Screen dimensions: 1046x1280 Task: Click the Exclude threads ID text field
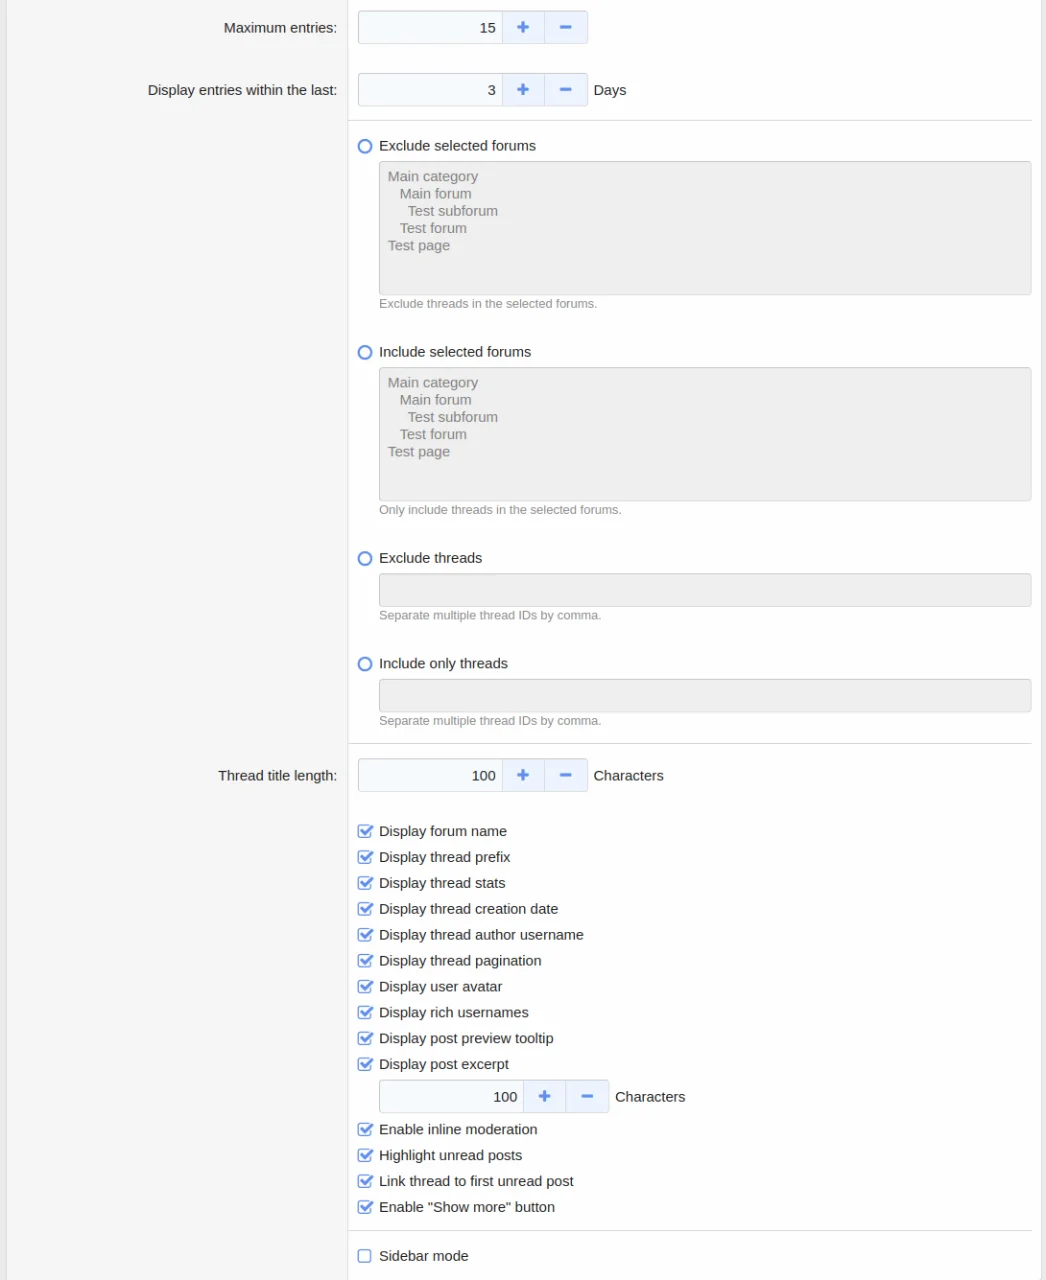pos(704,590)
